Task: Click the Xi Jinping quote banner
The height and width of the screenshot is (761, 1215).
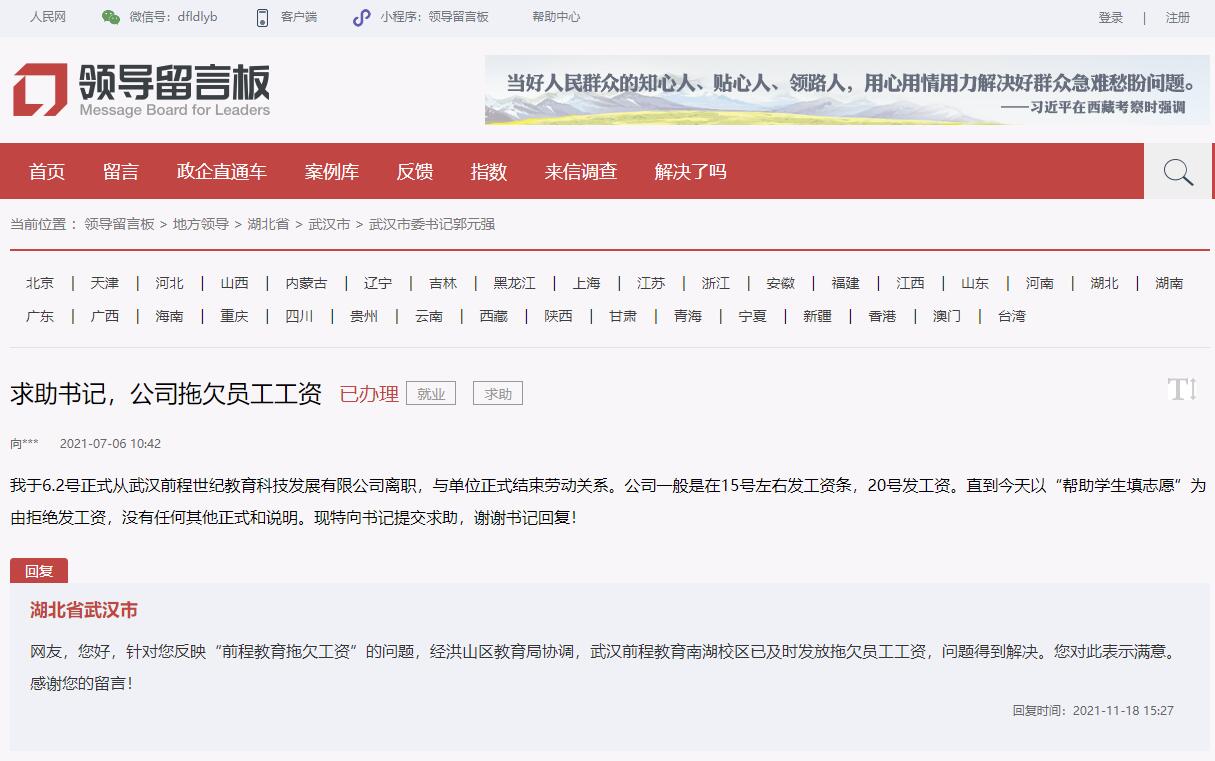Action: tap(847, 90)
